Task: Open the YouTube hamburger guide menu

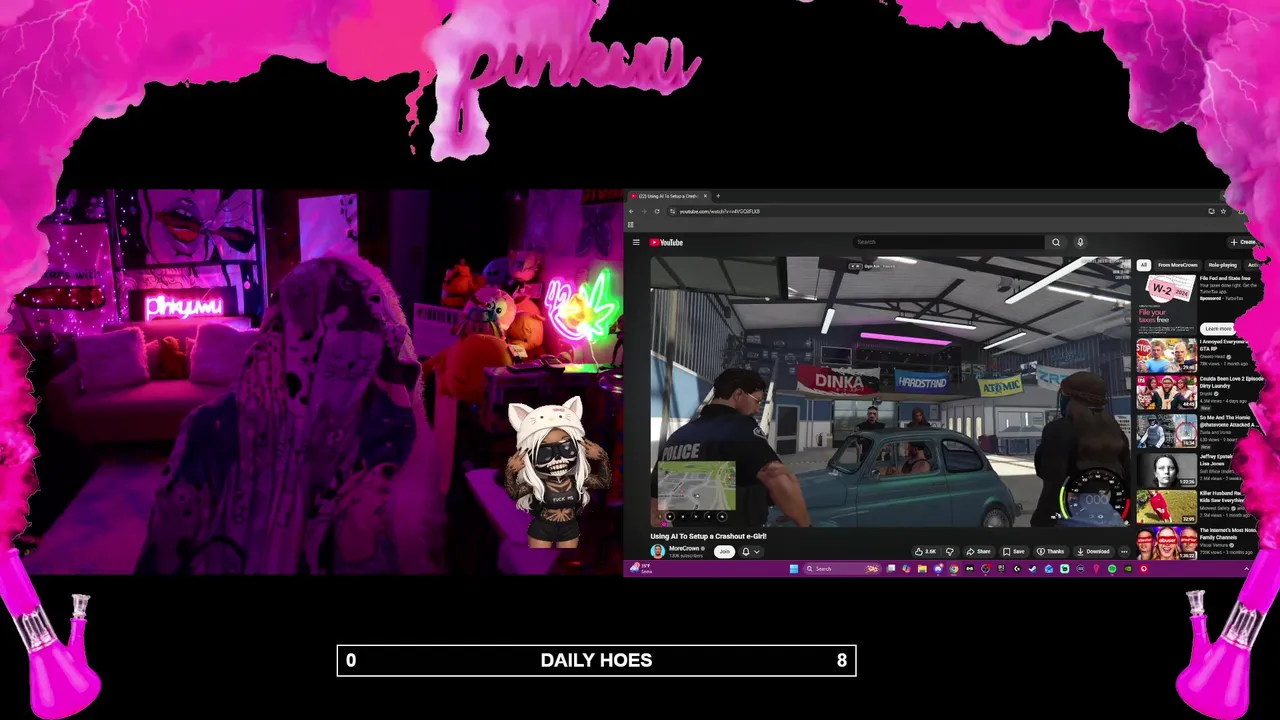Action: click(x=636, y=242)
